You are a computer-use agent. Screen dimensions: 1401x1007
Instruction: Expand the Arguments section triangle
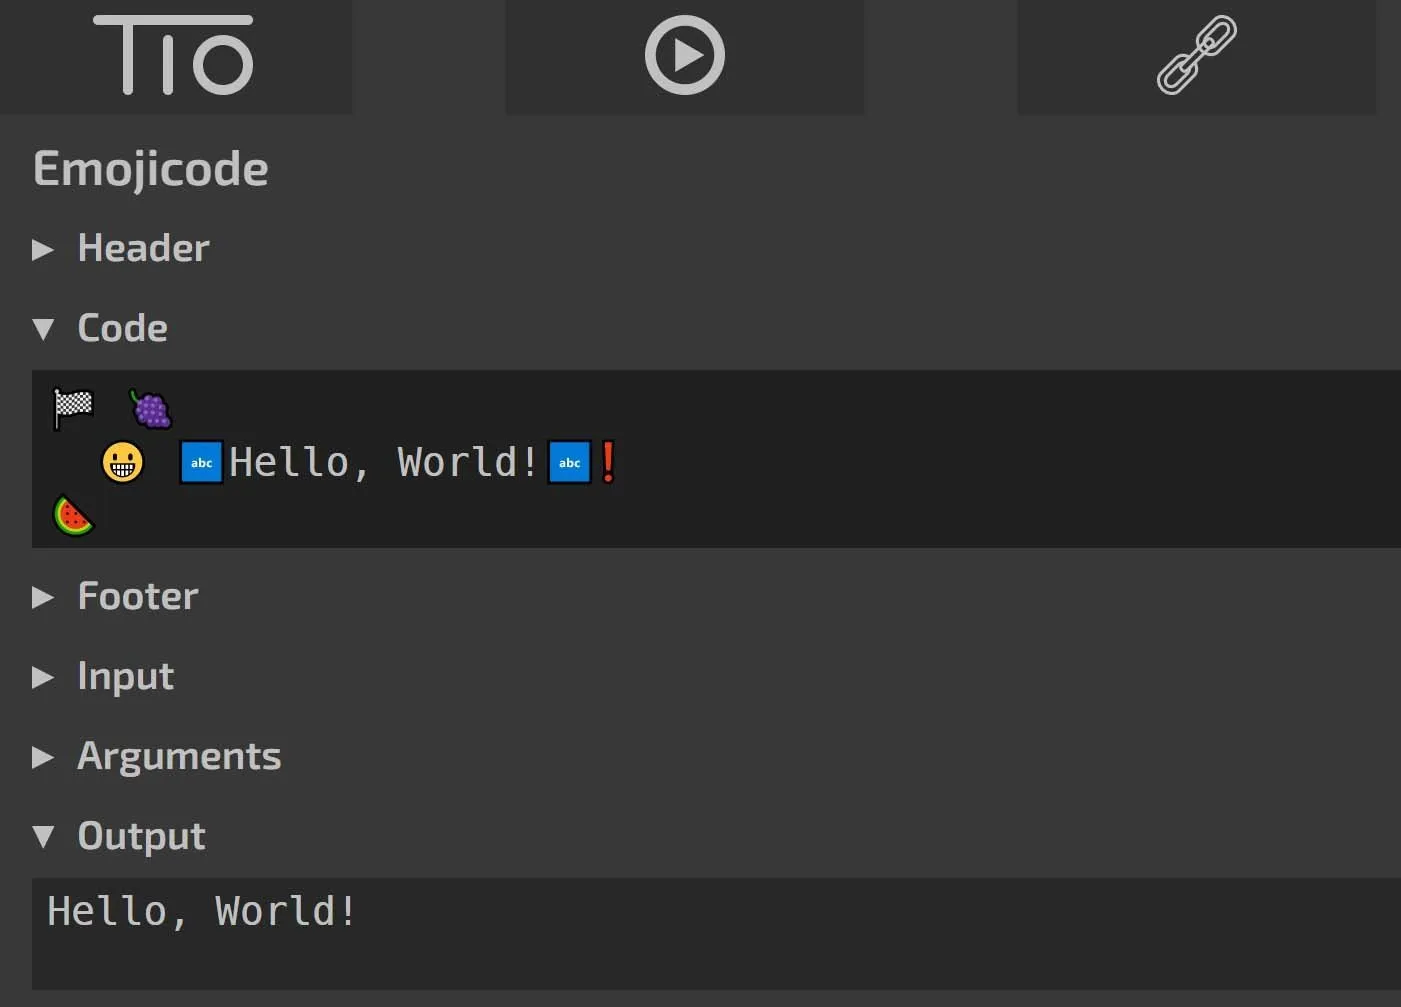(x=42, y=757)
